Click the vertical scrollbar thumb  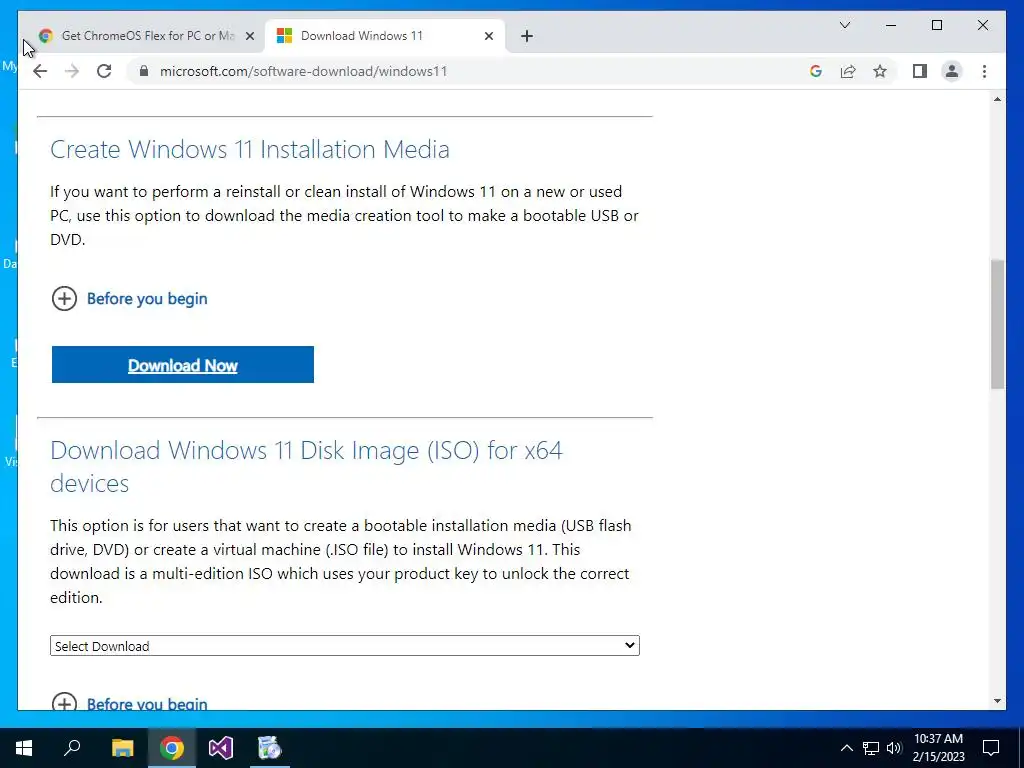997,324
